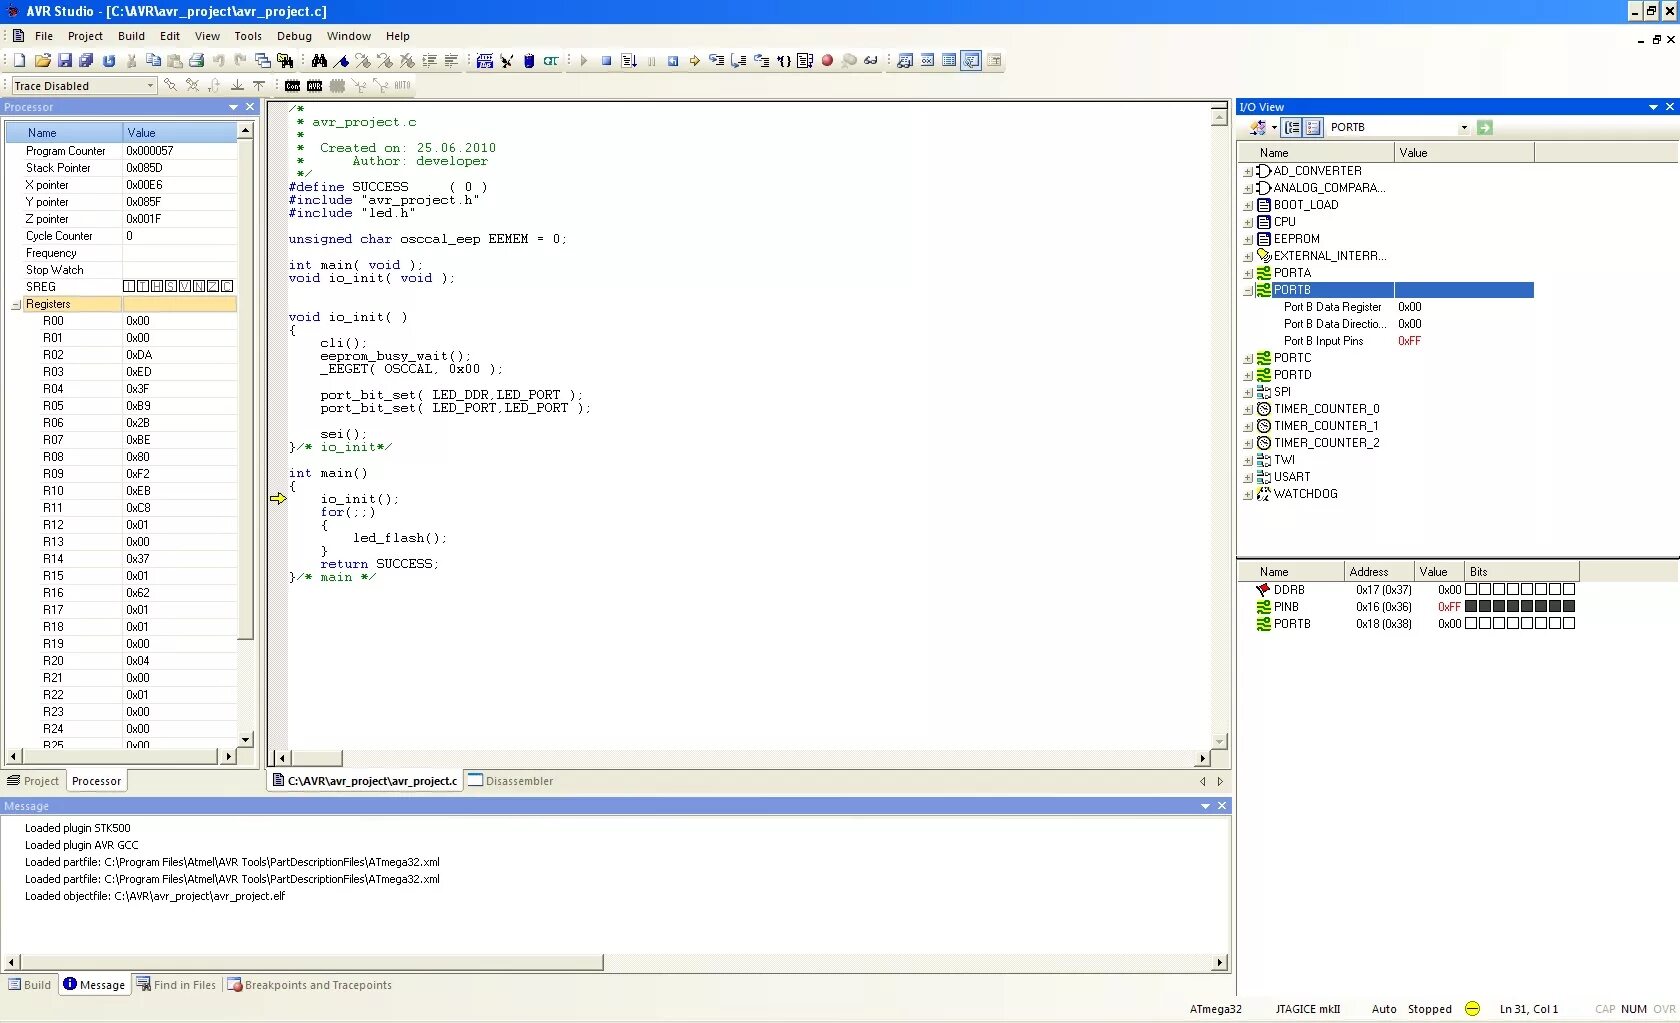Expand the WATCHDOG node
Screen dimensions: 1680x1023
[1248, 495]
